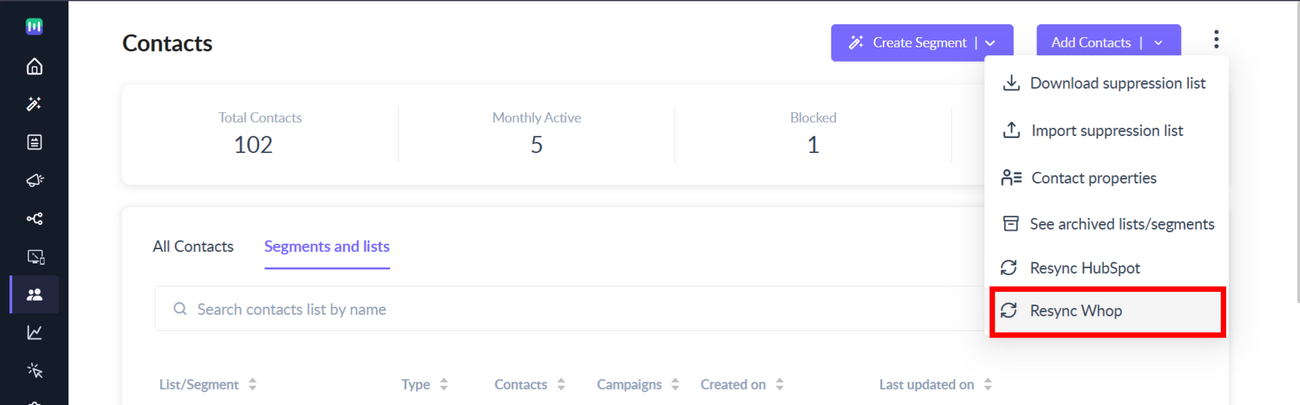Click the Monthly Active value 5
Viewport: 1300px width, 405px height.
coord(536,145)
